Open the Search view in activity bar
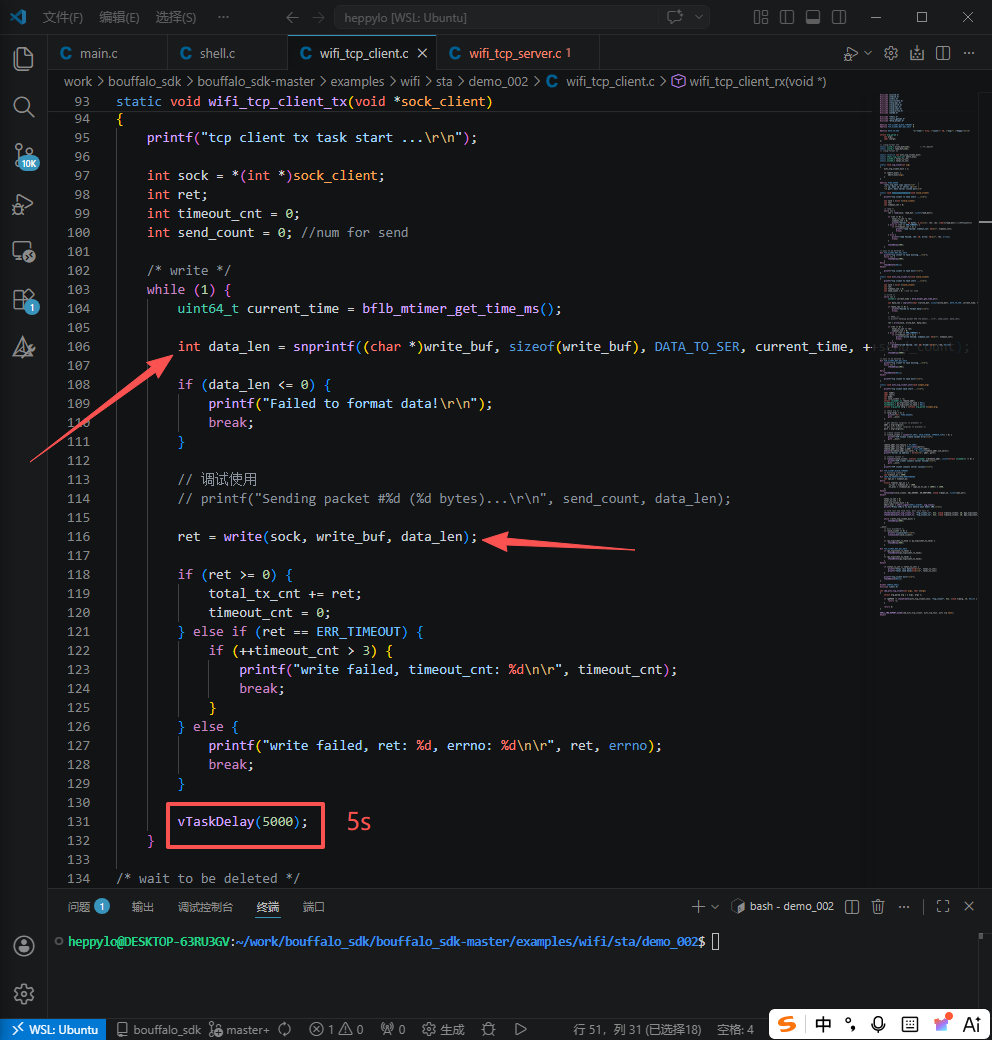Screen dimensions: 992x1040 point(23,106)
